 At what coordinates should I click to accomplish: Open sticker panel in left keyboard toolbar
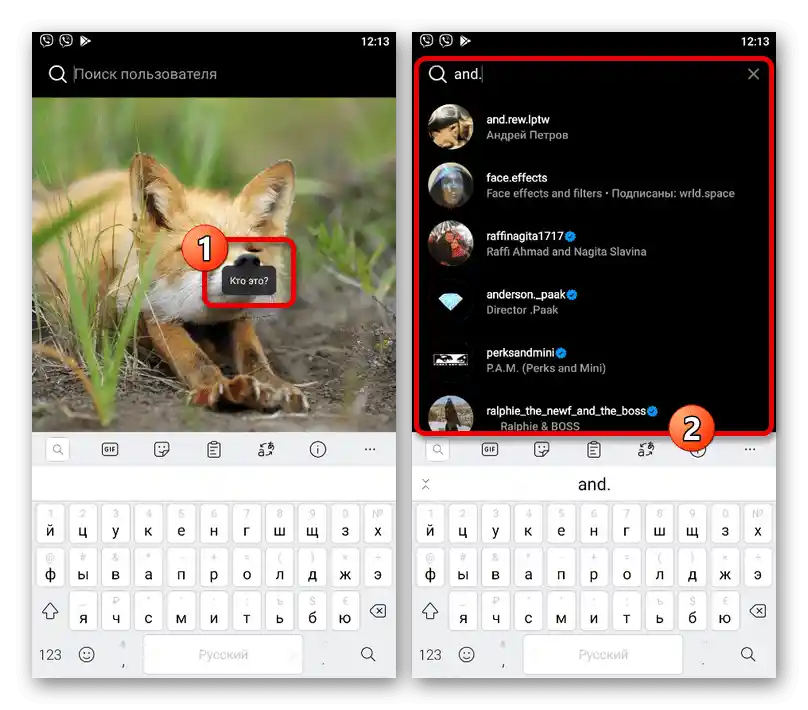(x=162, y=449)
